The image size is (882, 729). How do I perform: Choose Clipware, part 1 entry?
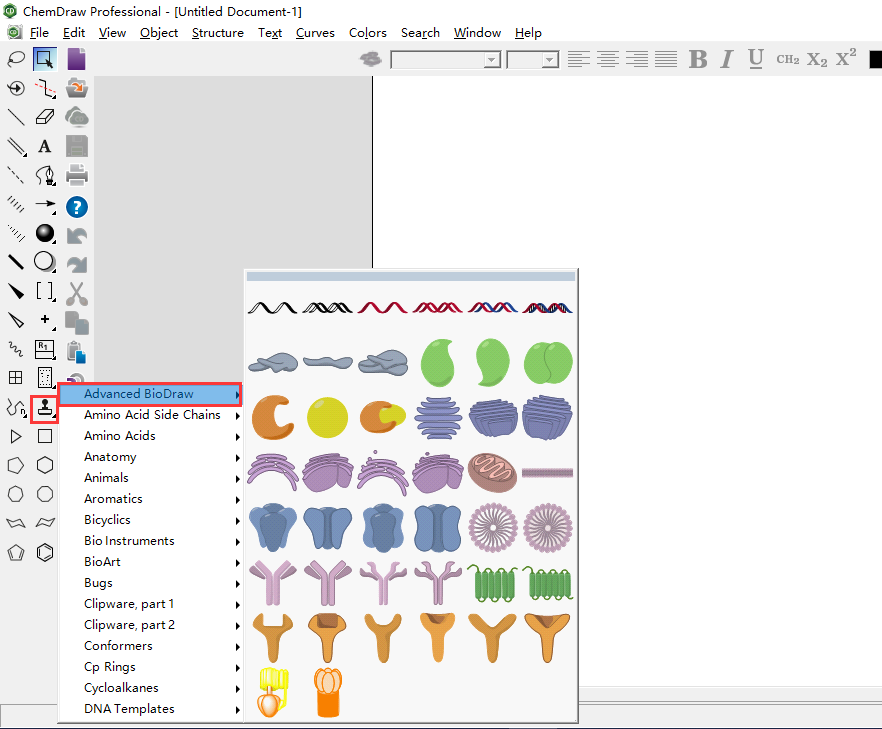coord(151,604)
